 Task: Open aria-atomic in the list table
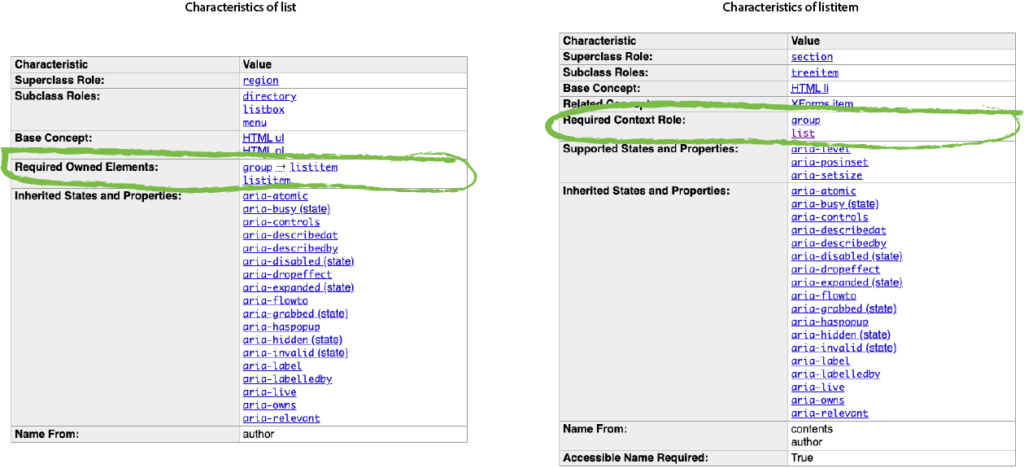276,196
